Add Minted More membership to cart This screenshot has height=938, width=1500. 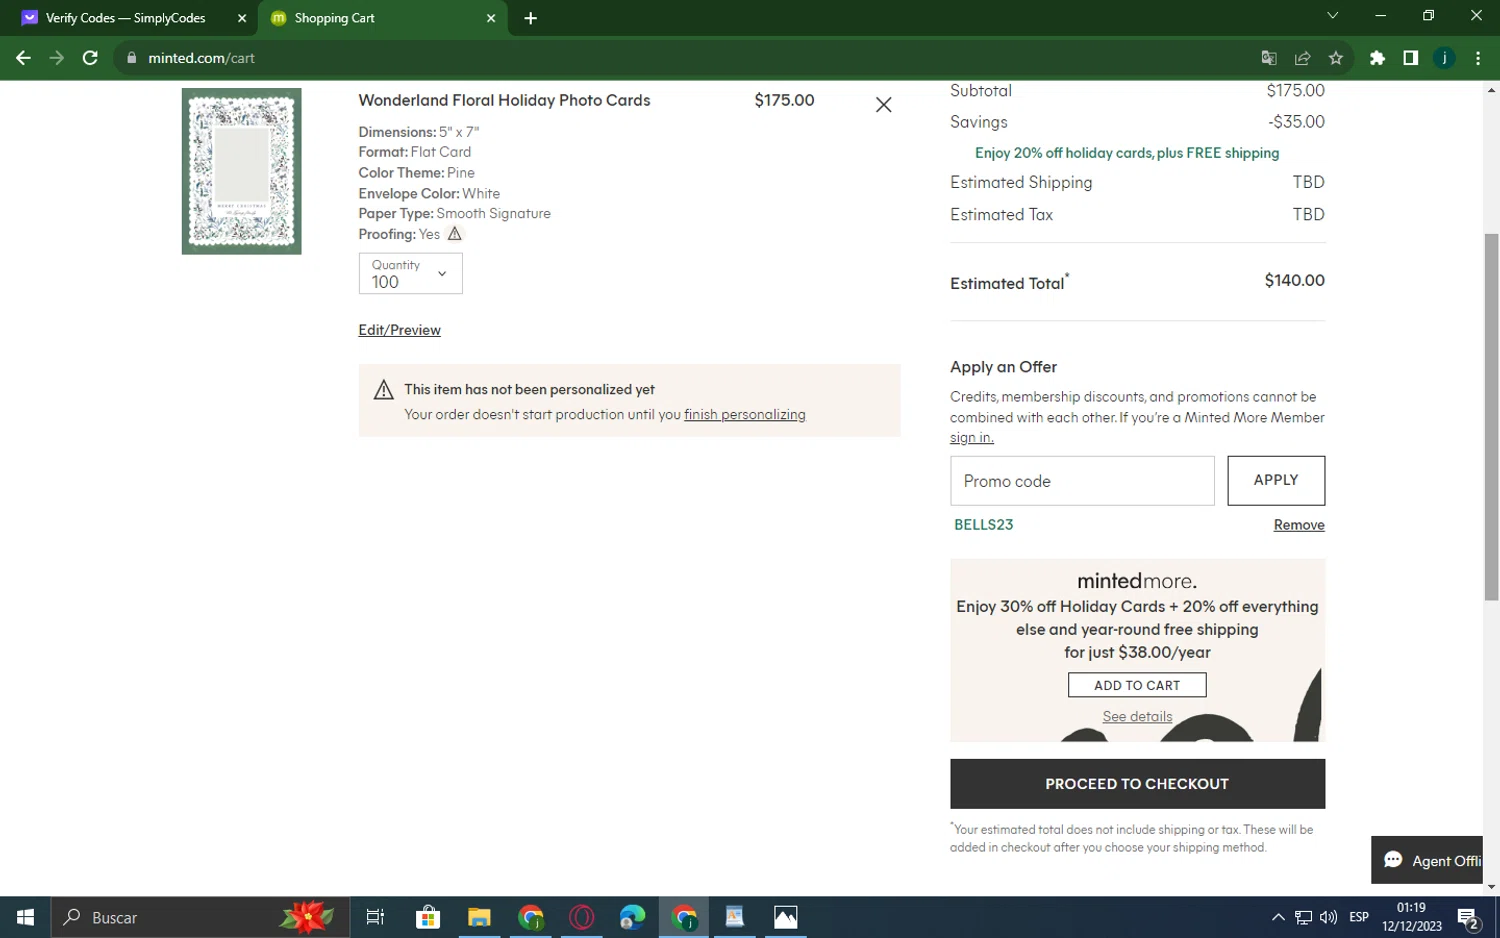tap(1137, 685)
